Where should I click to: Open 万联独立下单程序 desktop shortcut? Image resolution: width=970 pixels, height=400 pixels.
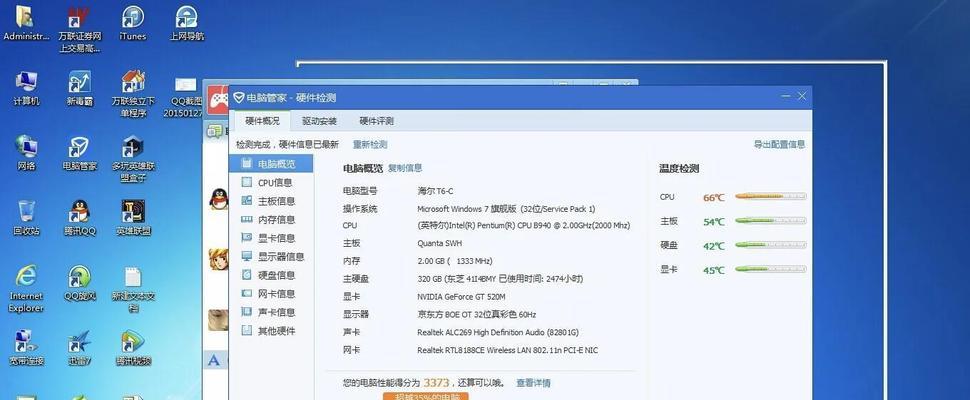coord(132,93)
